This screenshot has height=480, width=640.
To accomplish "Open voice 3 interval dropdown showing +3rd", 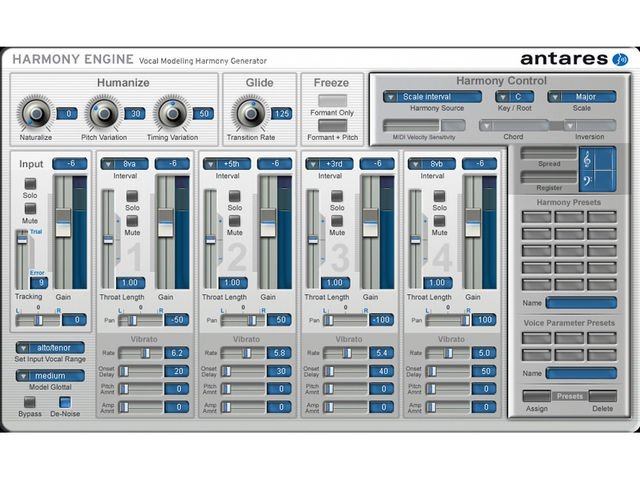I will (x=329, y=164).
